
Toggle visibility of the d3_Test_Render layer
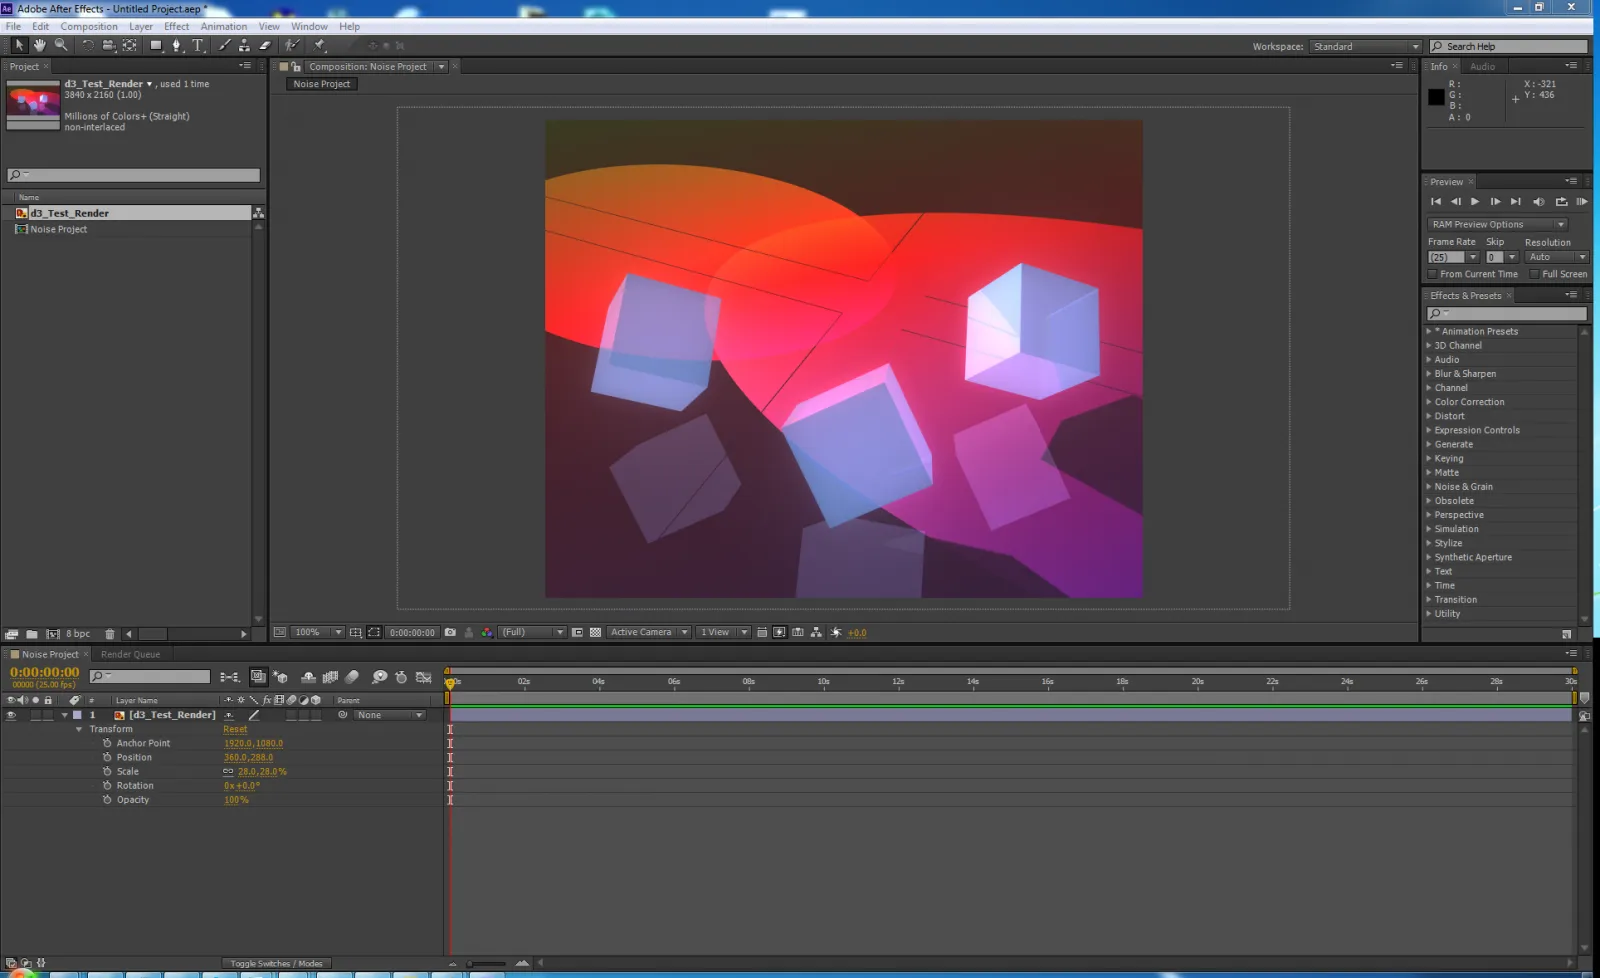pos(11,714)
